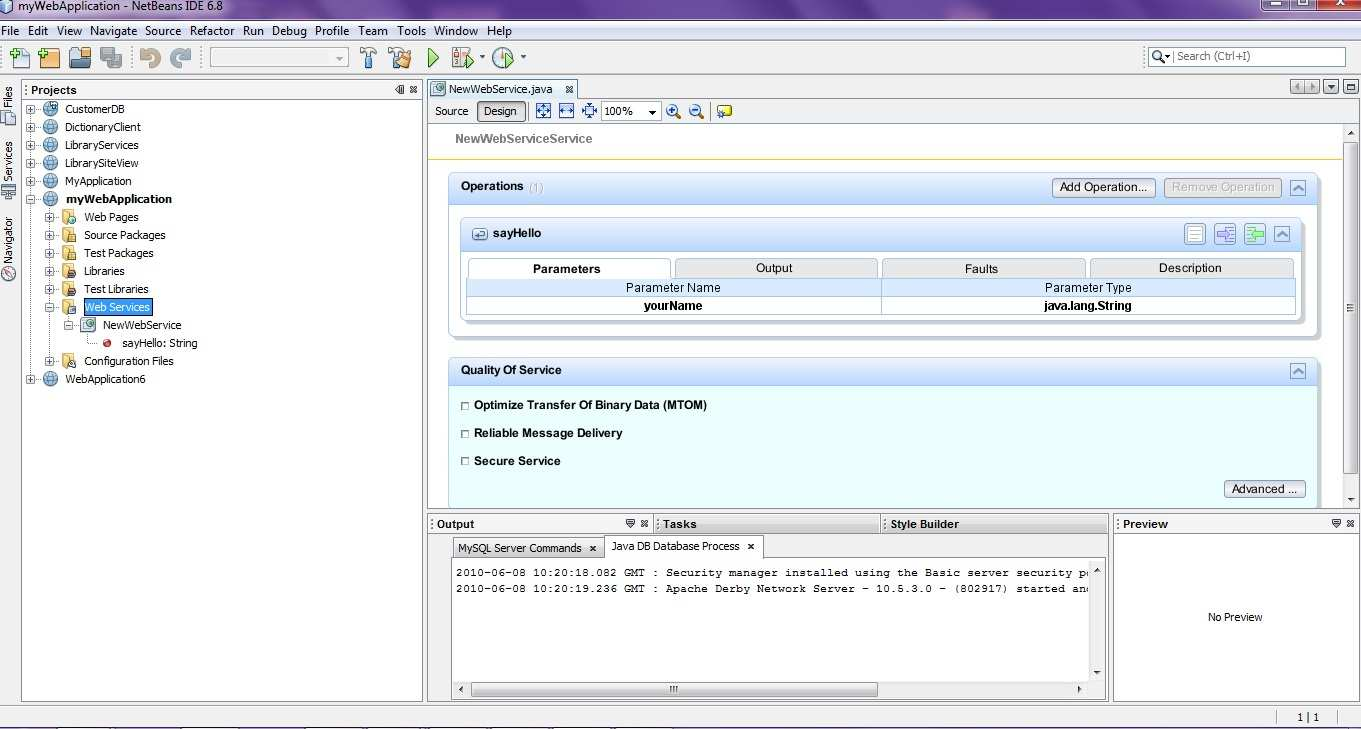Switch to Design view toggle
This screenshot has height=729, width=1361.
[501, 111]
